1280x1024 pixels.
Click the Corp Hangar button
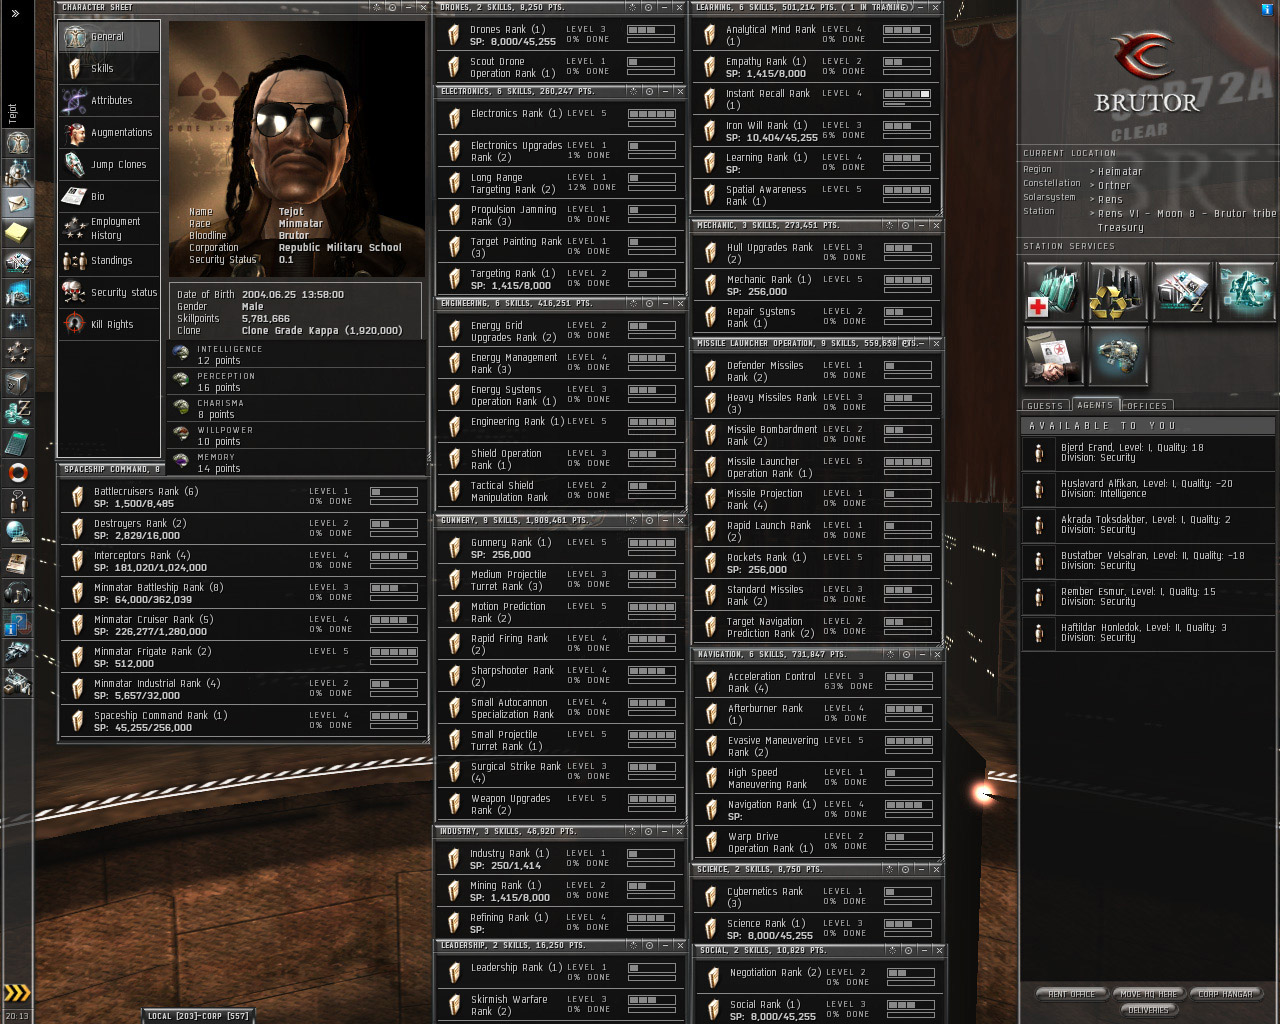[x=1225, y=994]
